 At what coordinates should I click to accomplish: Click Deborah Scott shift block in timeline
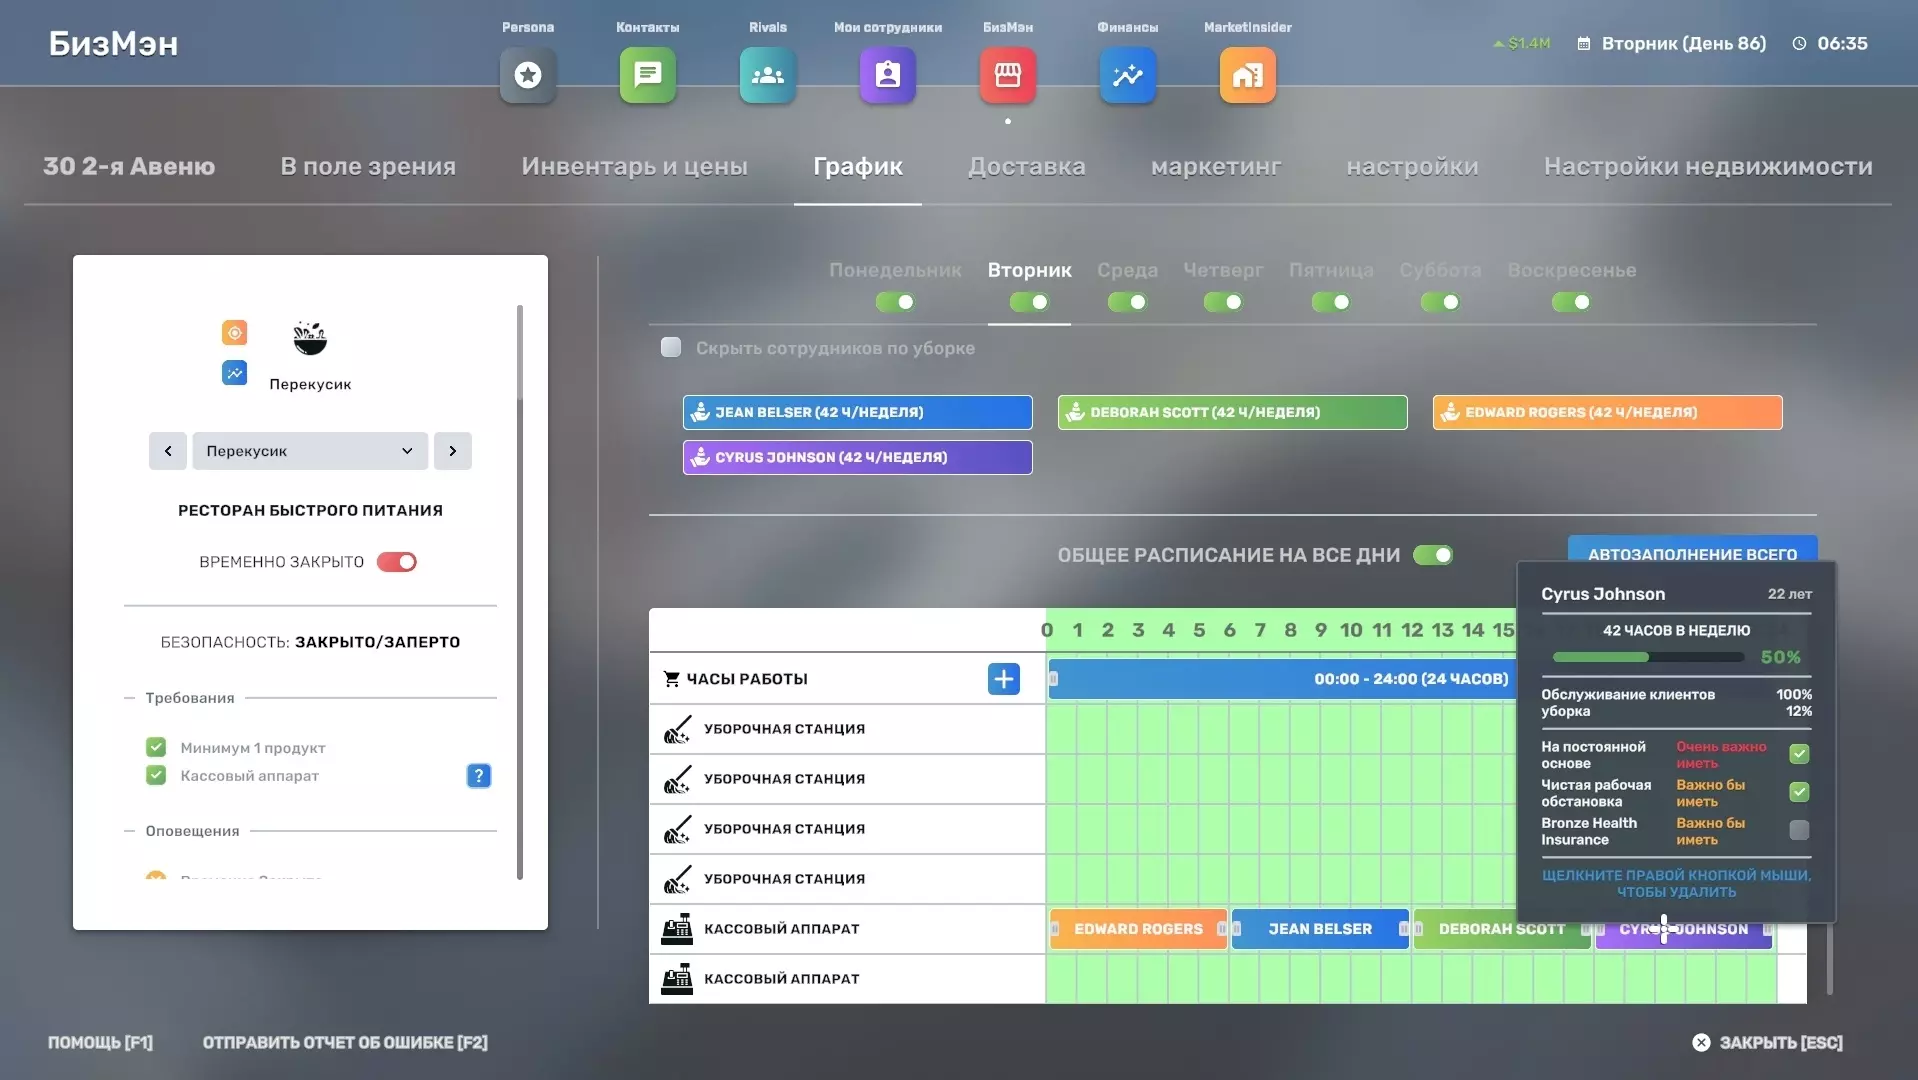tap(1502, 929)
